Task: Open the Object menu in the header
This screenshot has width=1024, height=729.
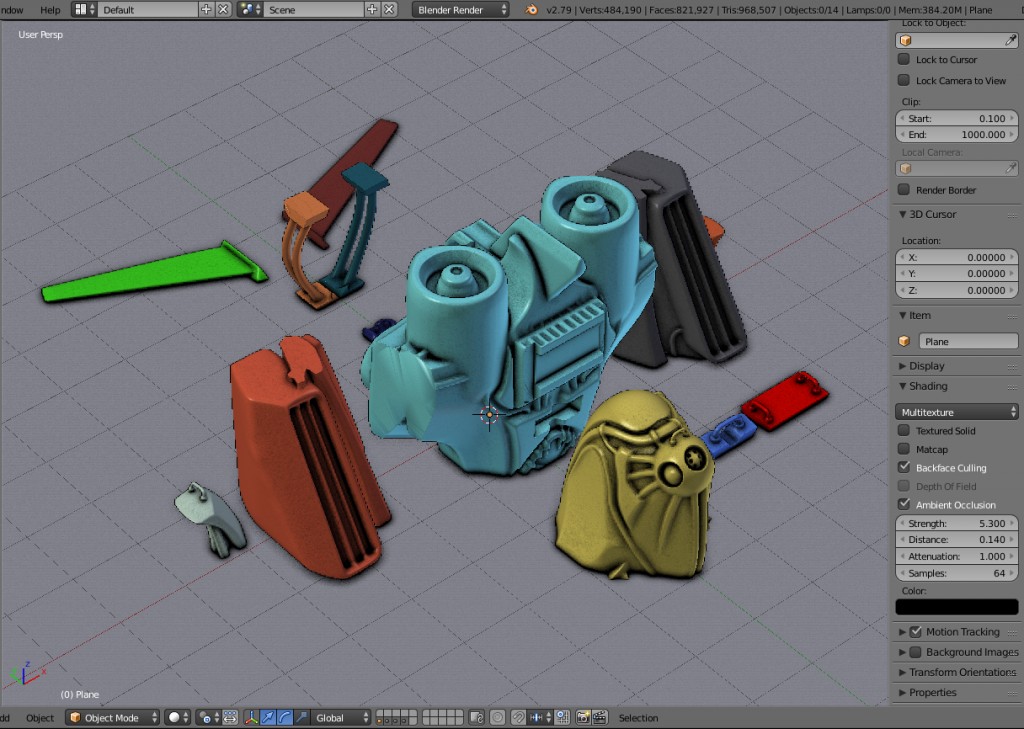Action: [39, 717]
